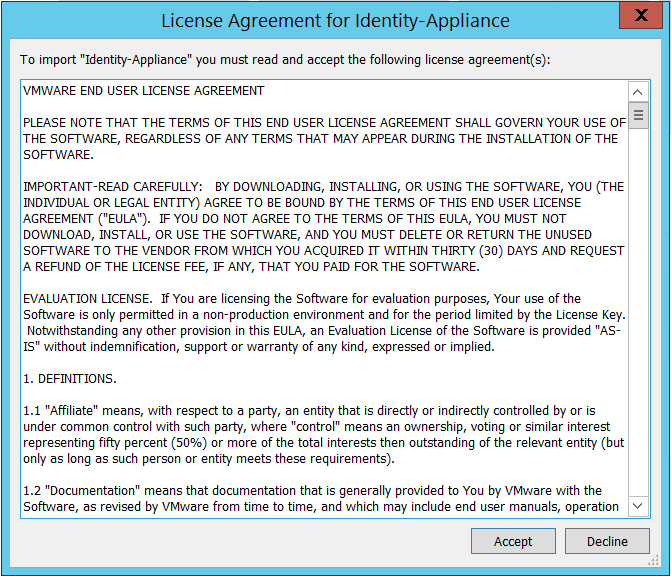
Task: Accept the license agreement
Action: click(x=513, y=541)
